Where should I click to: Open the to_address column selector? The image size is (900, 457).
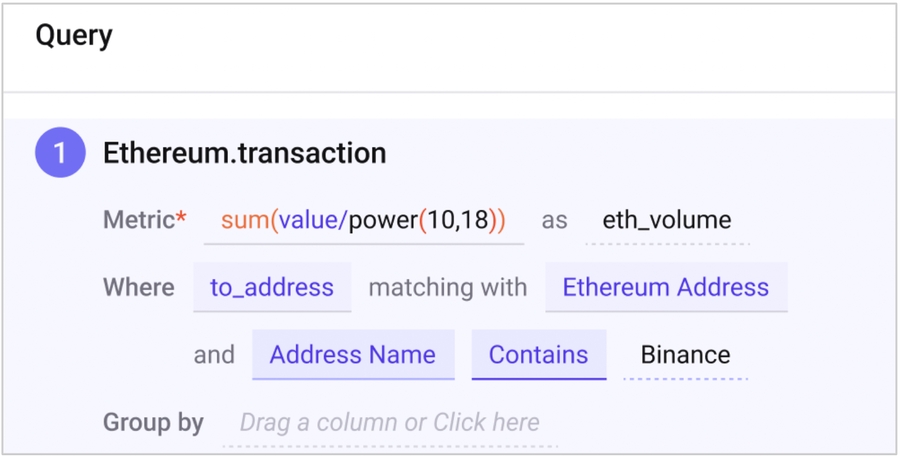272,287
